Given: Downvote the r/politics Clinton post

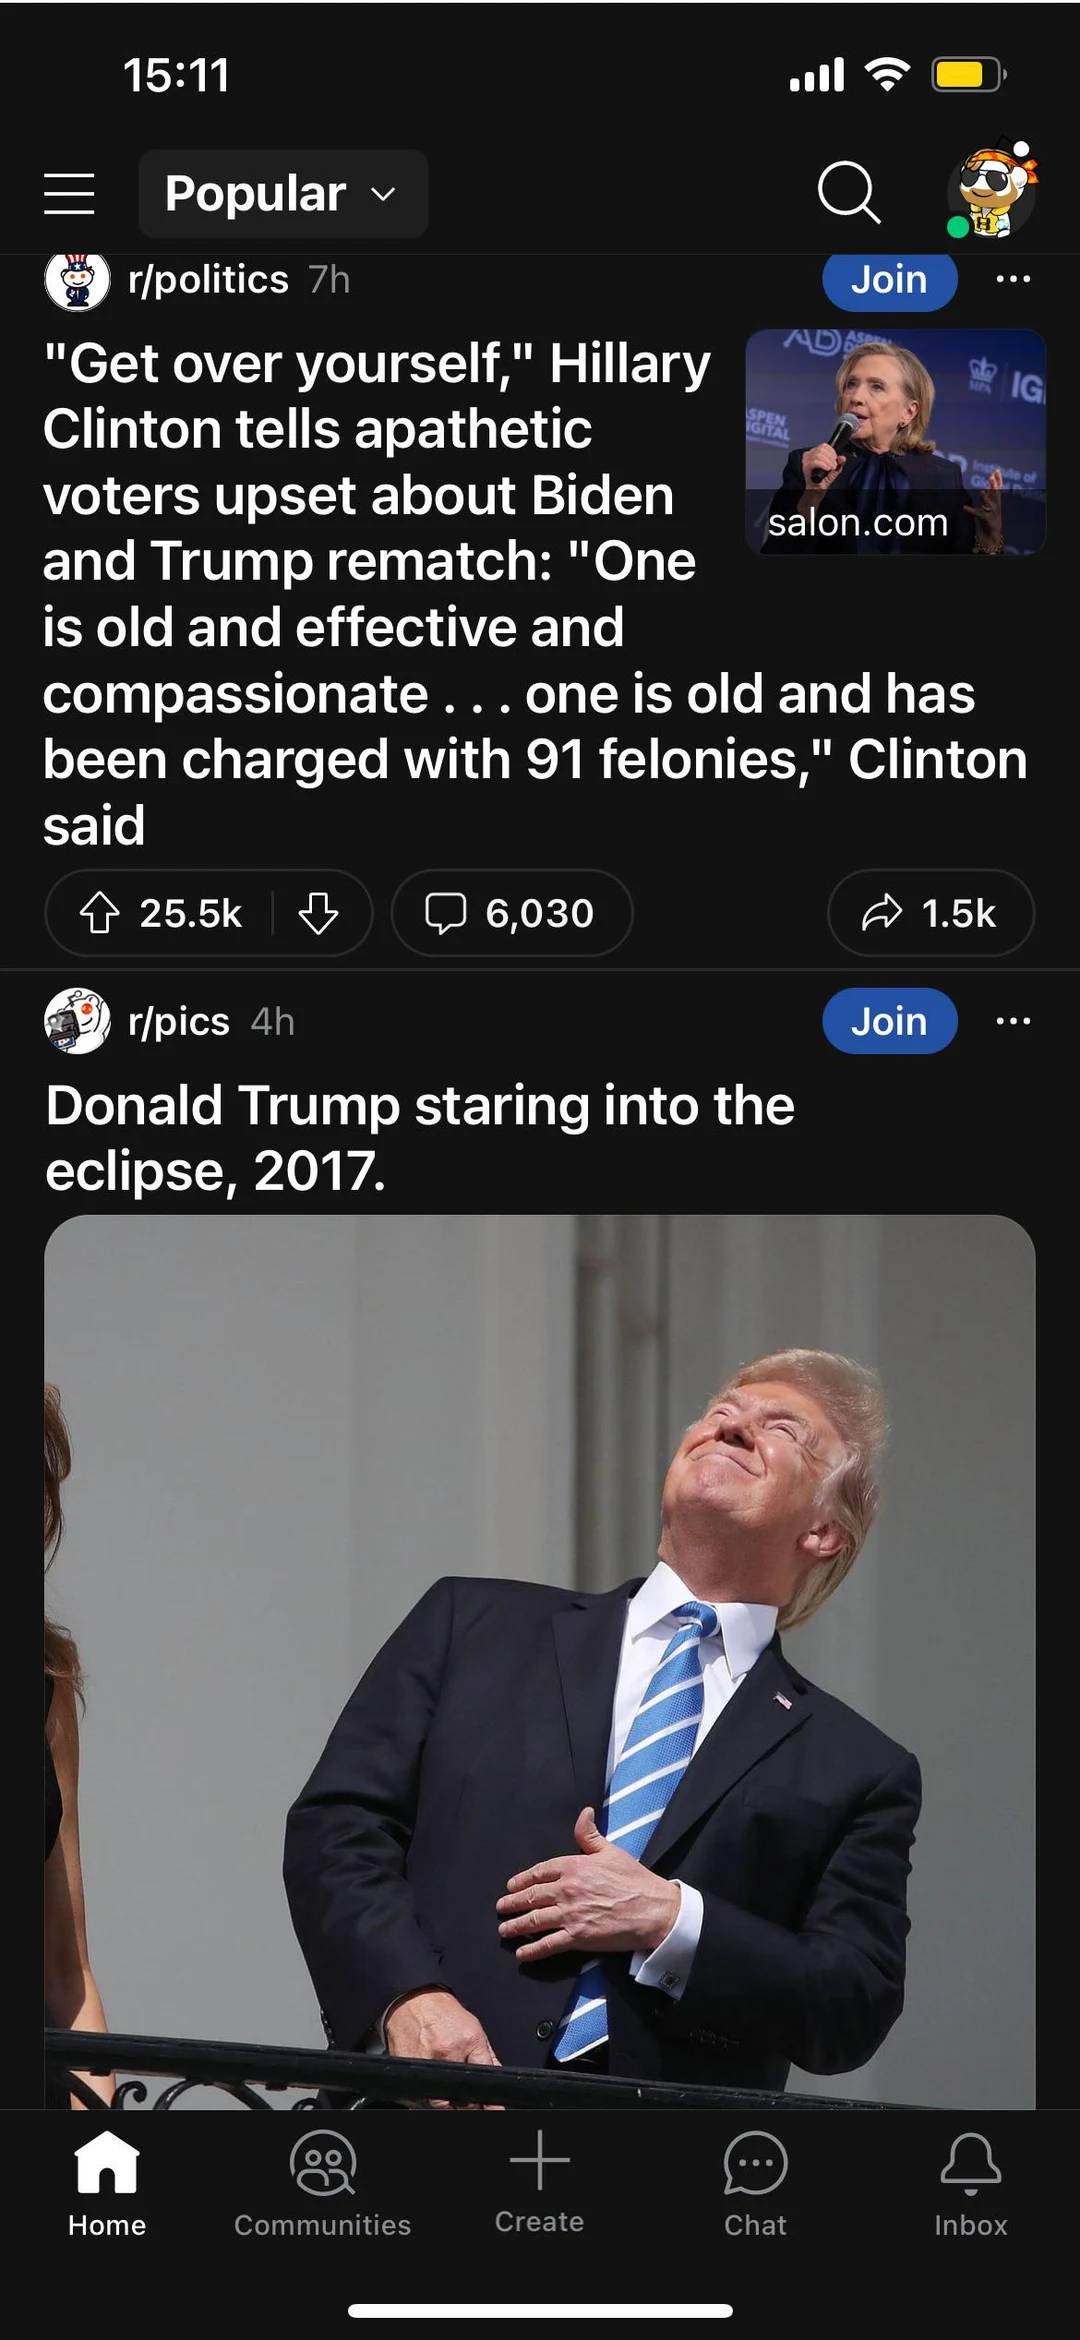Looking at the screenshot, I should point(318,913).
